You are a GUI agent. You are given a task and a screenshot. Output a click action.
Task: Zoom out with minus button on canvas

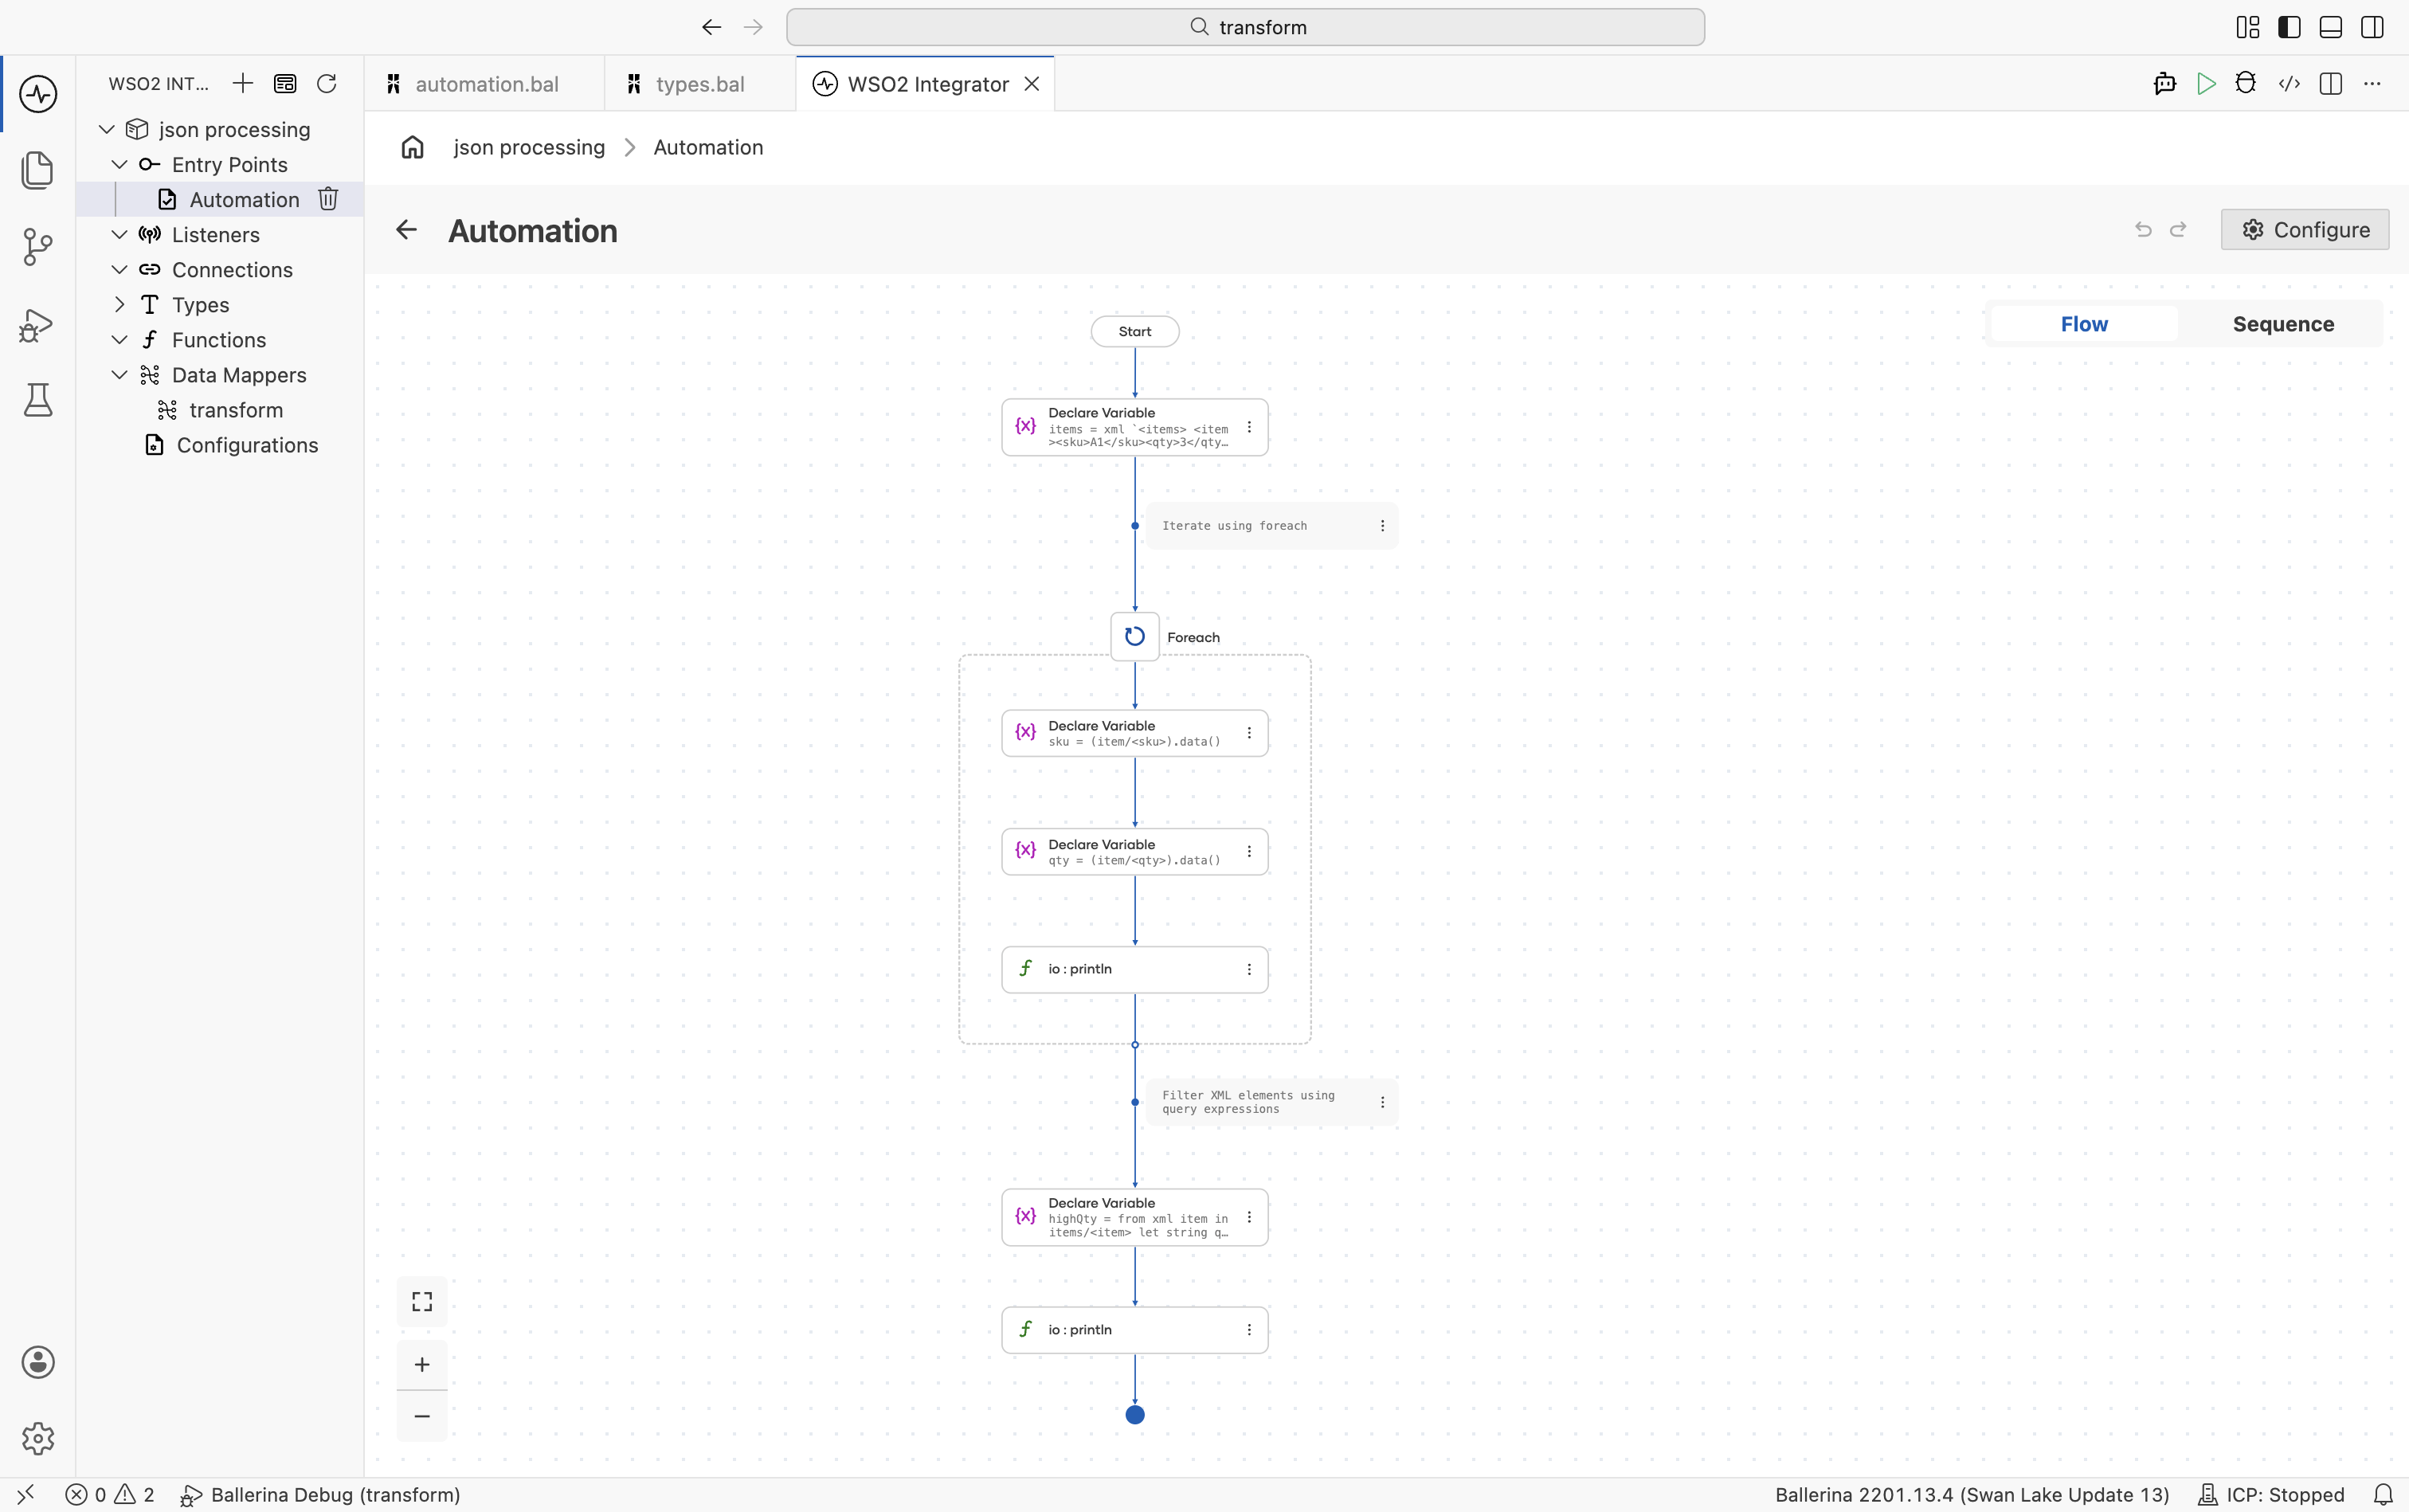422,1416
